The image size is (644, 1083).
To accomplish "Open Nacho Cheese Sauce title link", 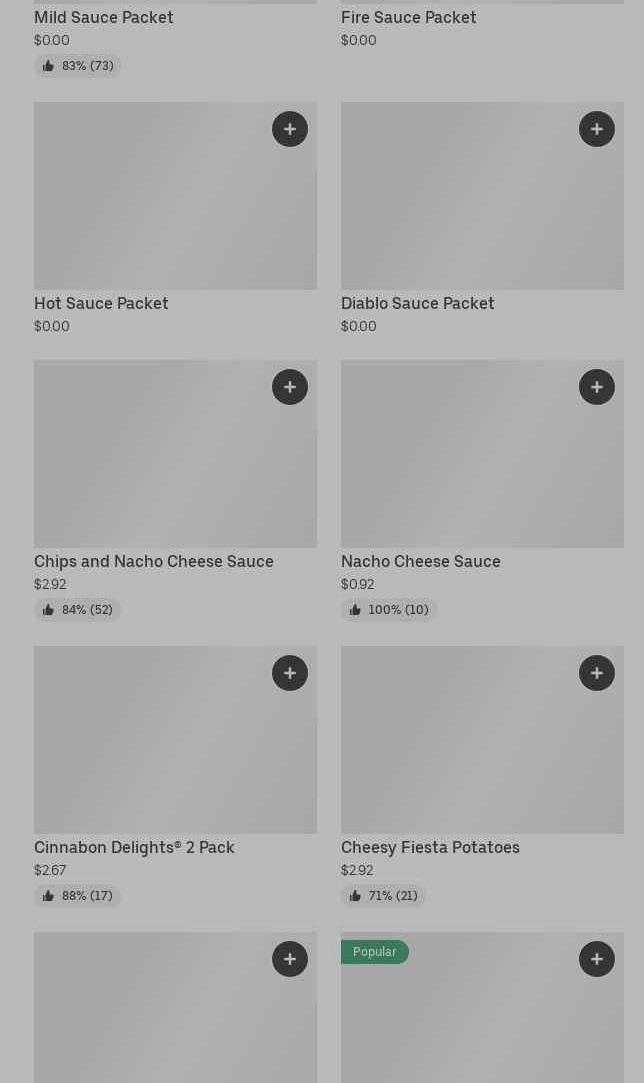I will (x=420, y=562).
